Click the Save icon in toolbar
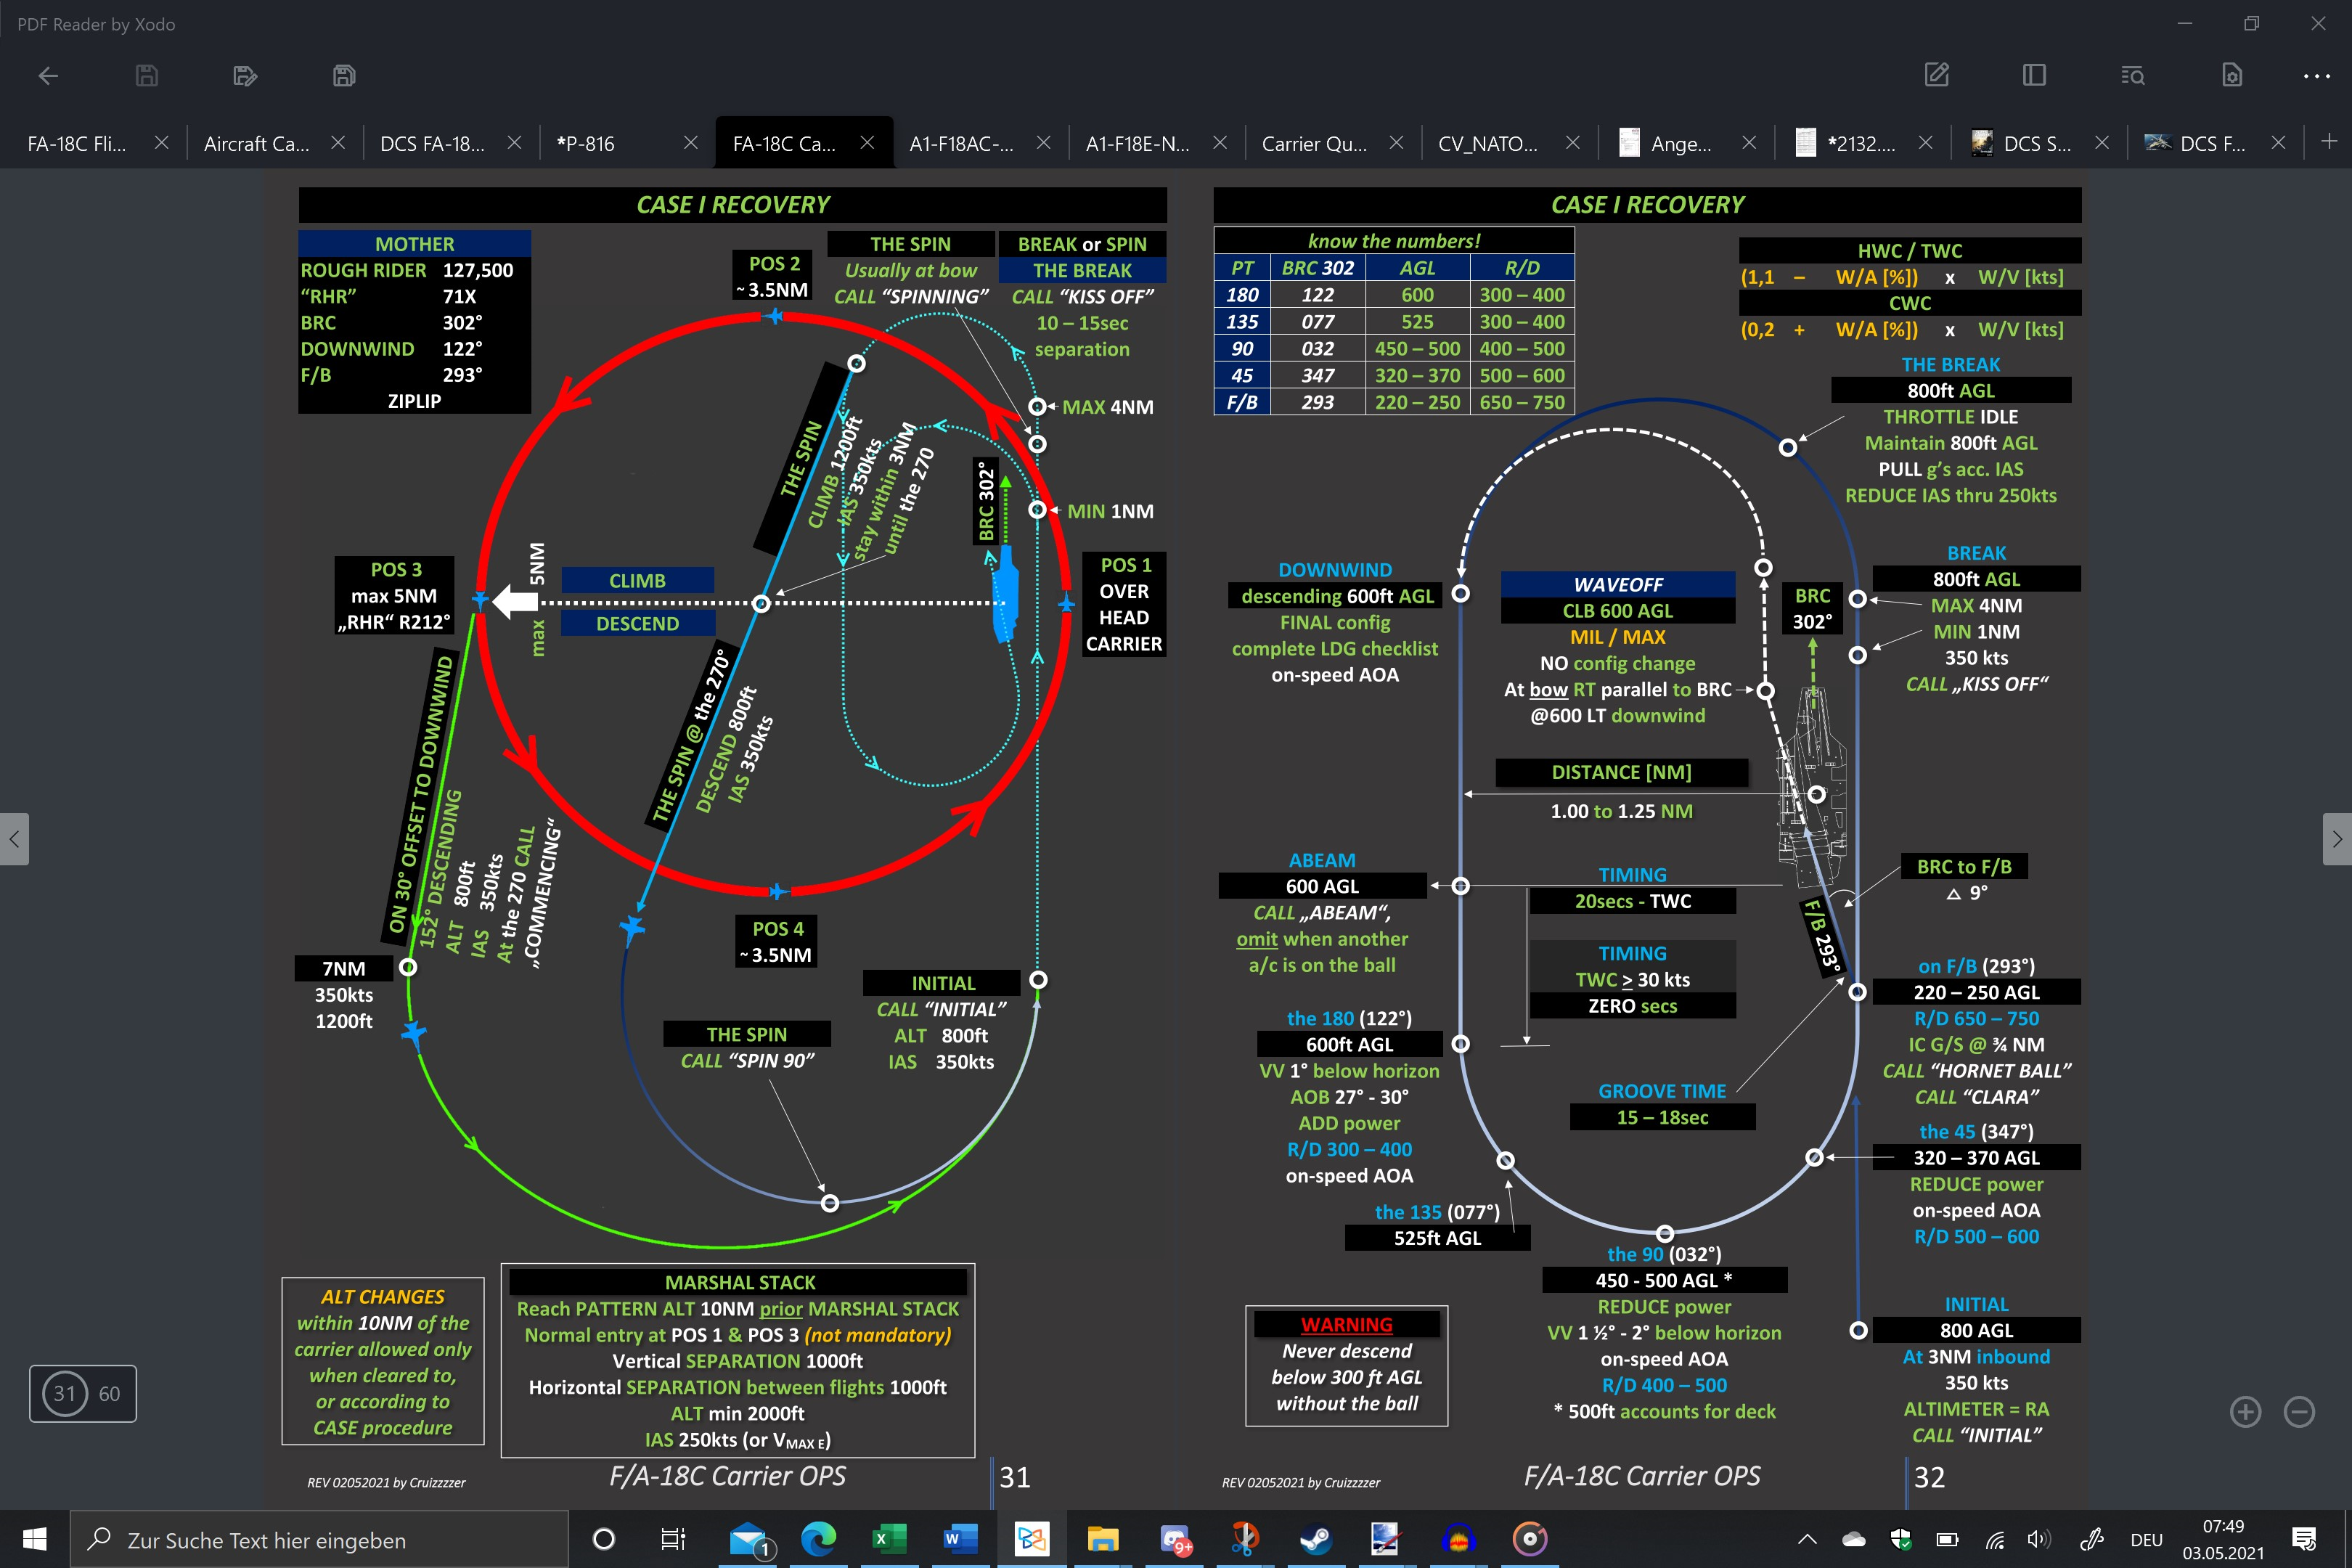Screen dimensions: 2352x1568 point(147,76)
